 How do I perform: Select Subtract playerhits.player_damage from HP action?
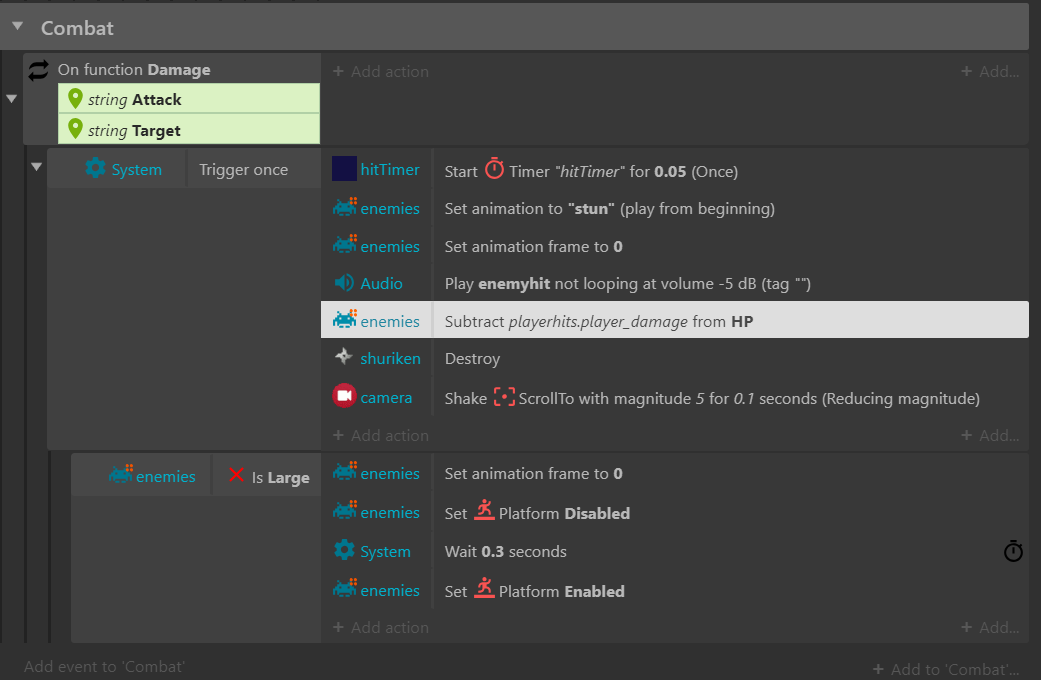pos(599,321)
